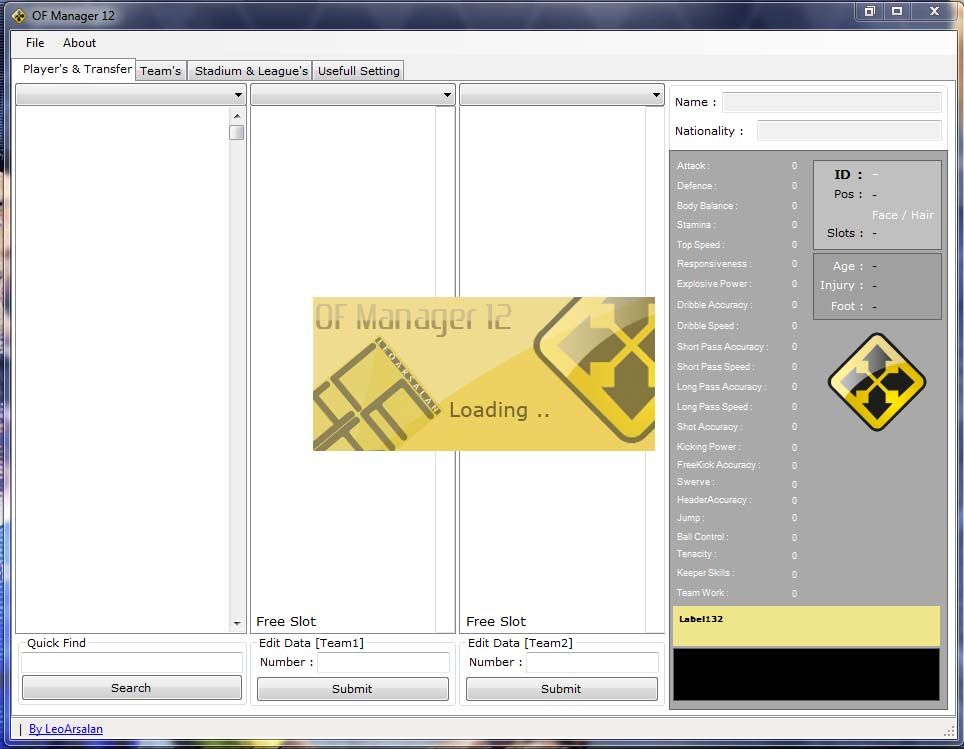Focus the player Name input field
Viewport: 964px width, 749px height.
831,102
